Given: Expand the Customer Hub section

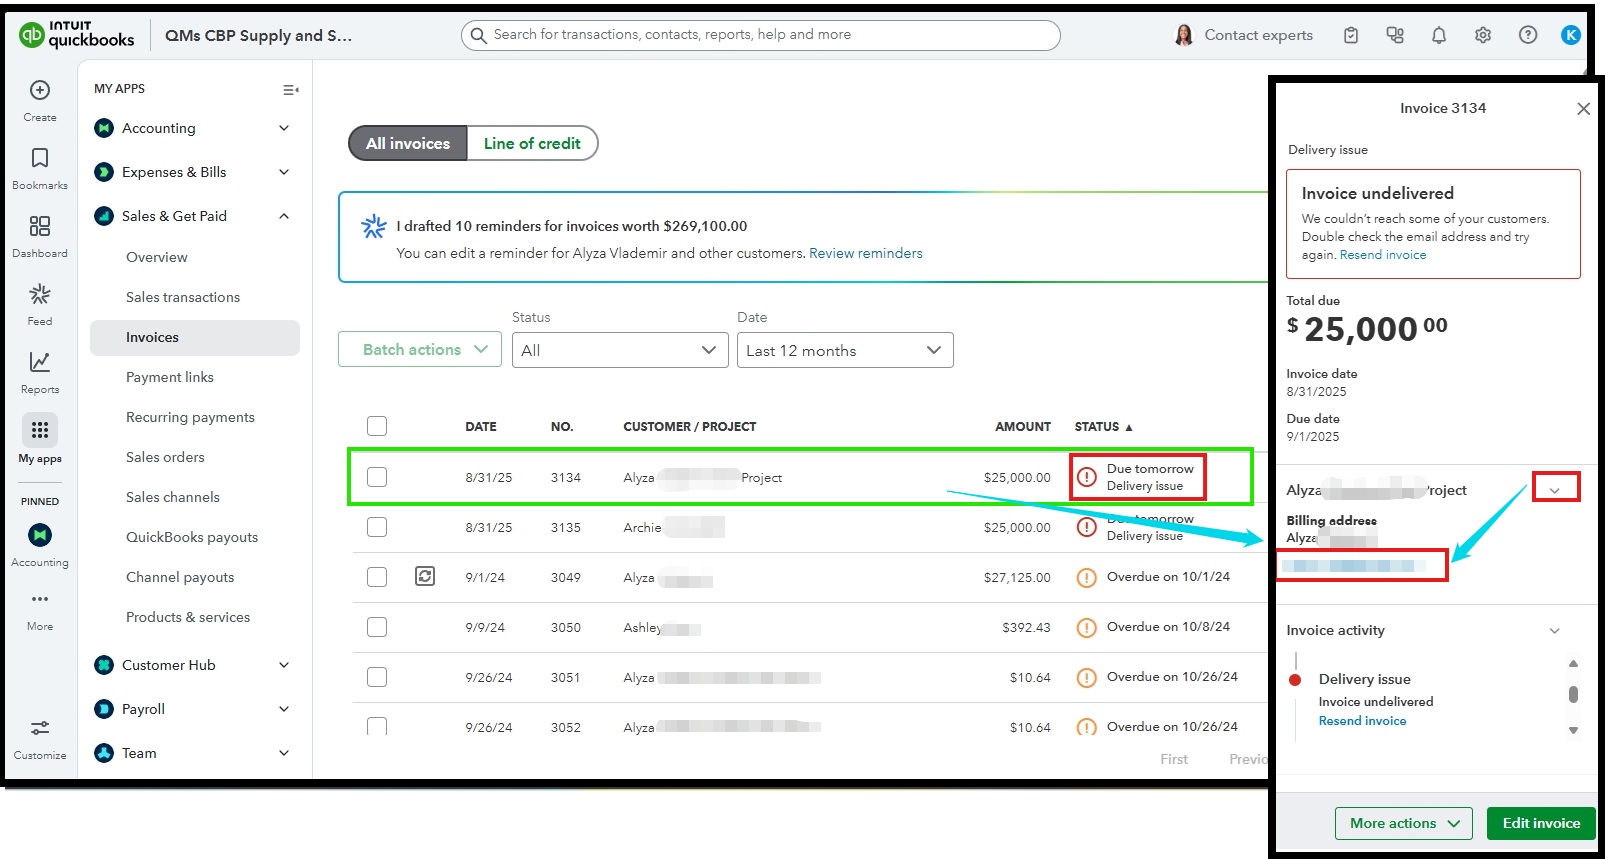Looking at the screenshot, I should [284, 665].
